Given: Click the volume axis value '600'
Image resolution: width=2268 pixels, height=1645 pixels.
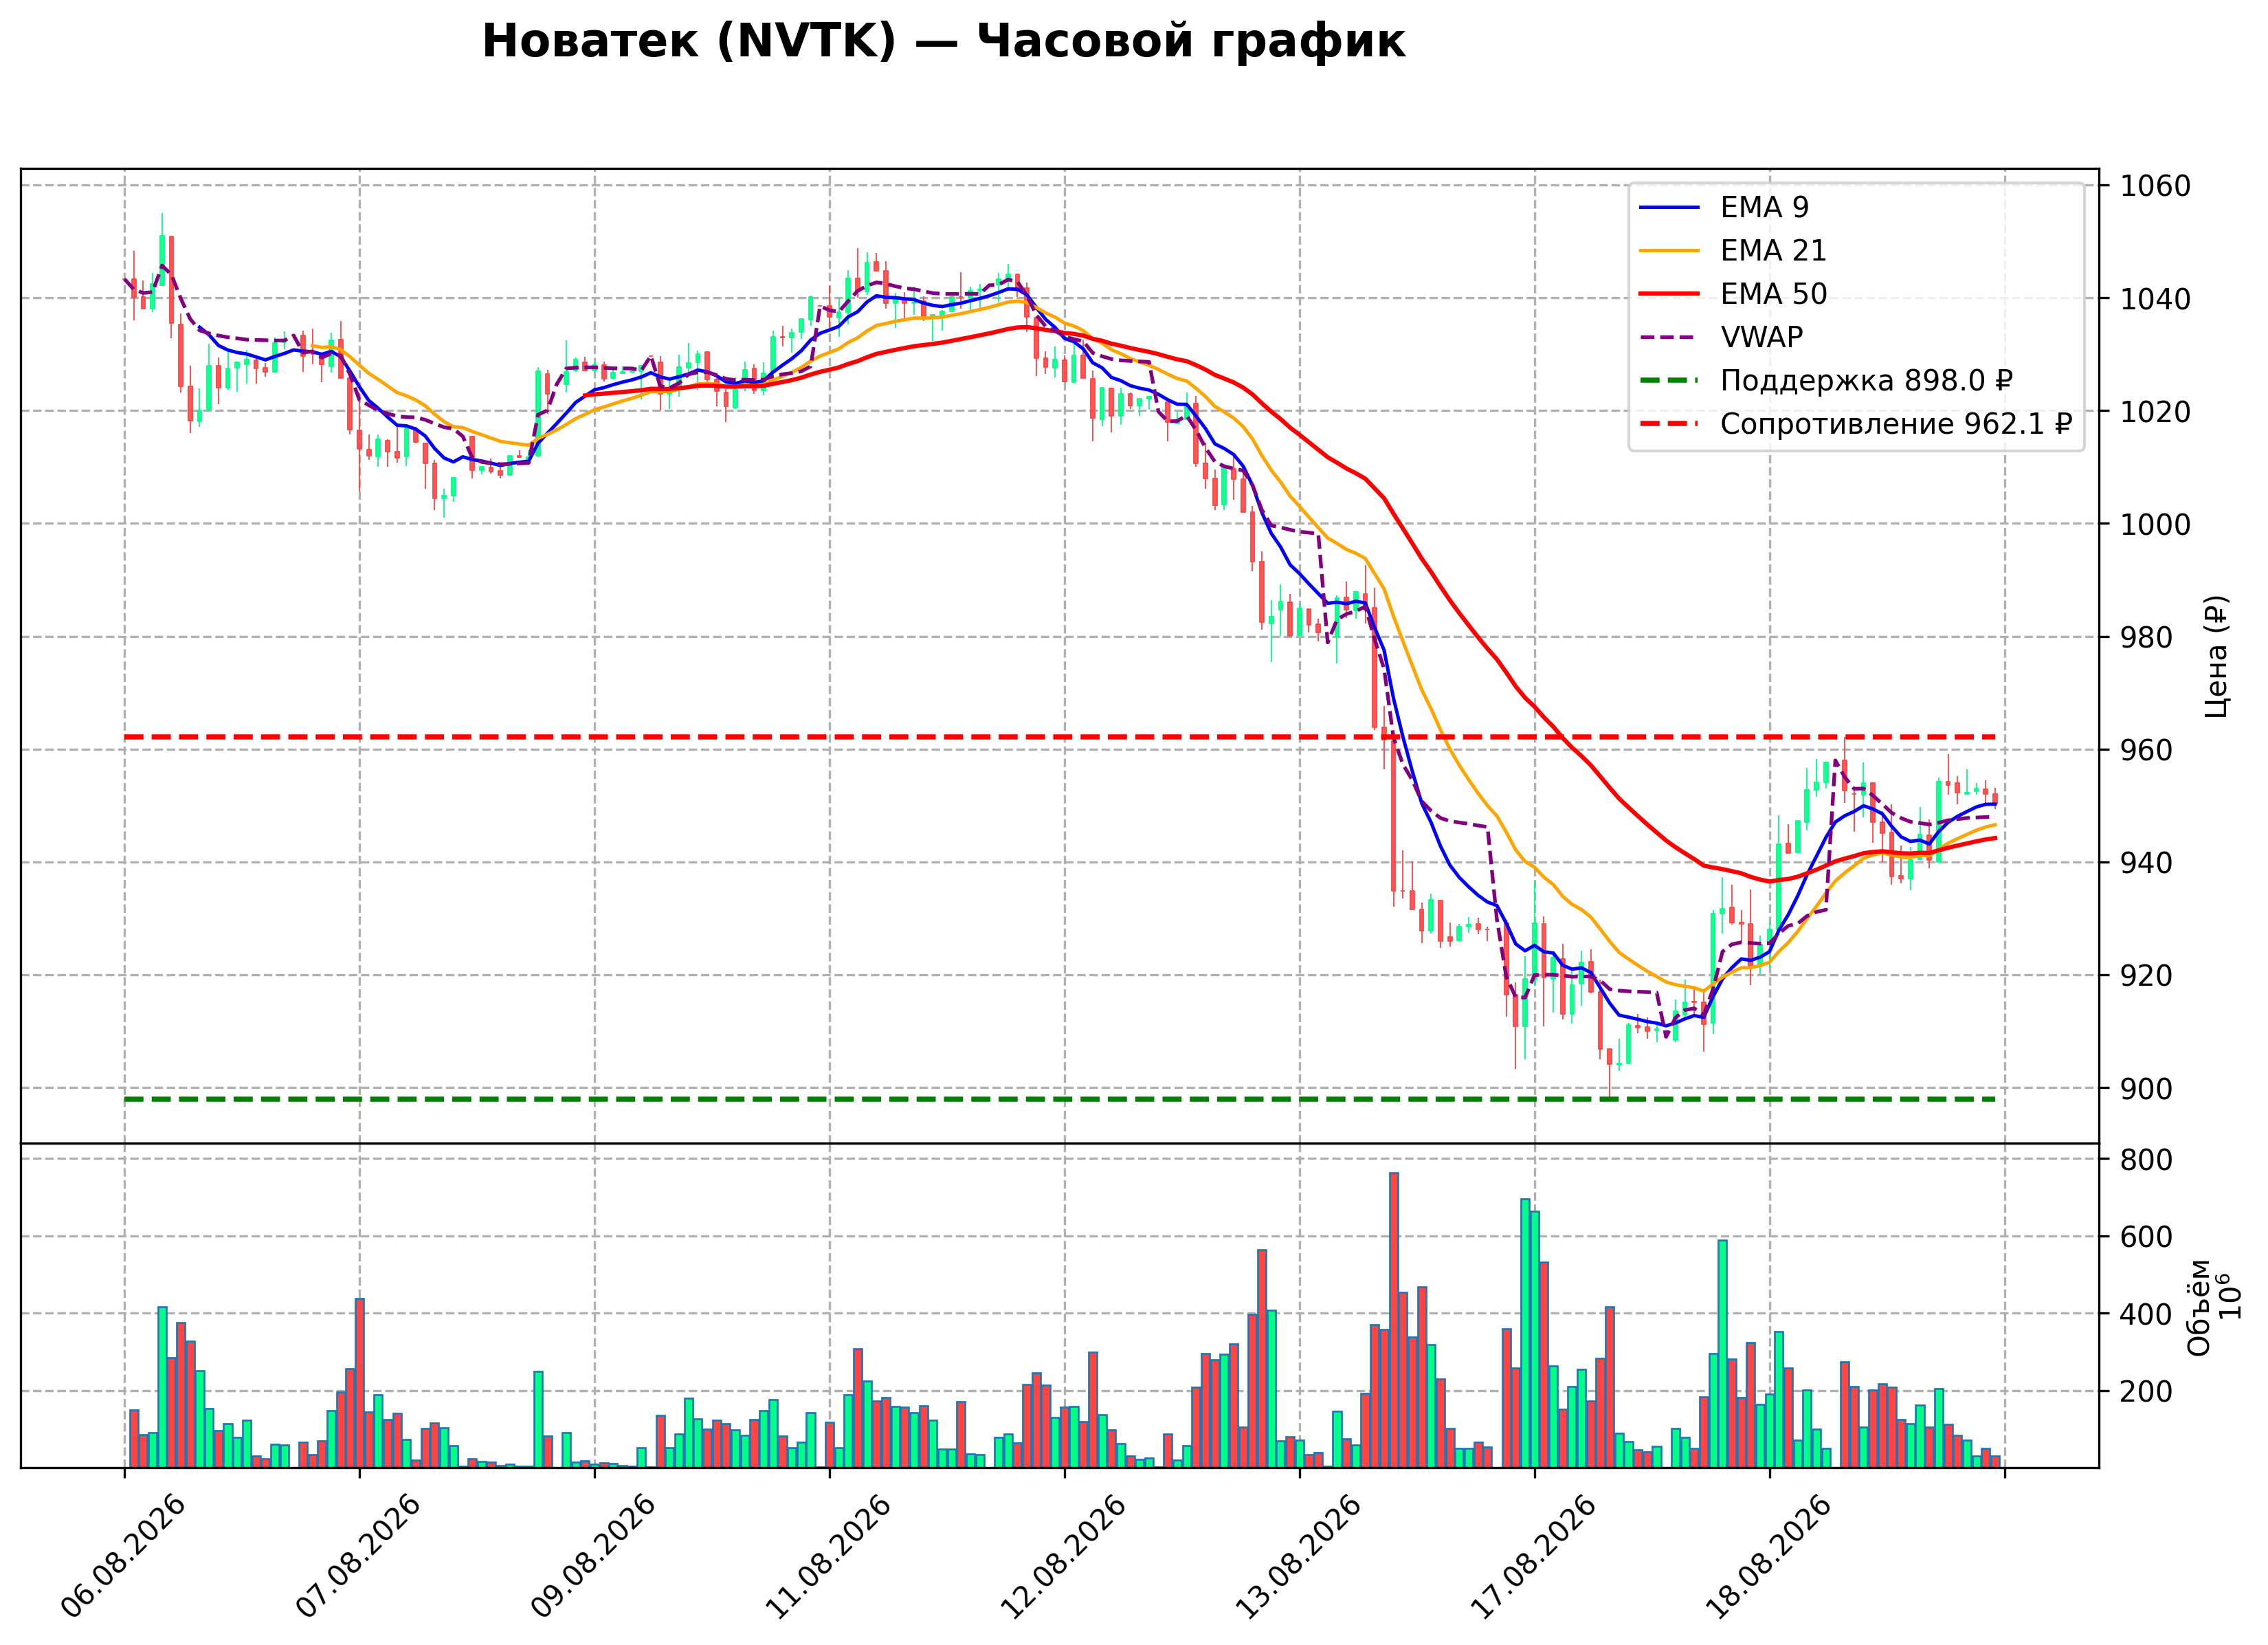Looking at the screenshot, I should pyautogui.click(x=2147, y=1237).
